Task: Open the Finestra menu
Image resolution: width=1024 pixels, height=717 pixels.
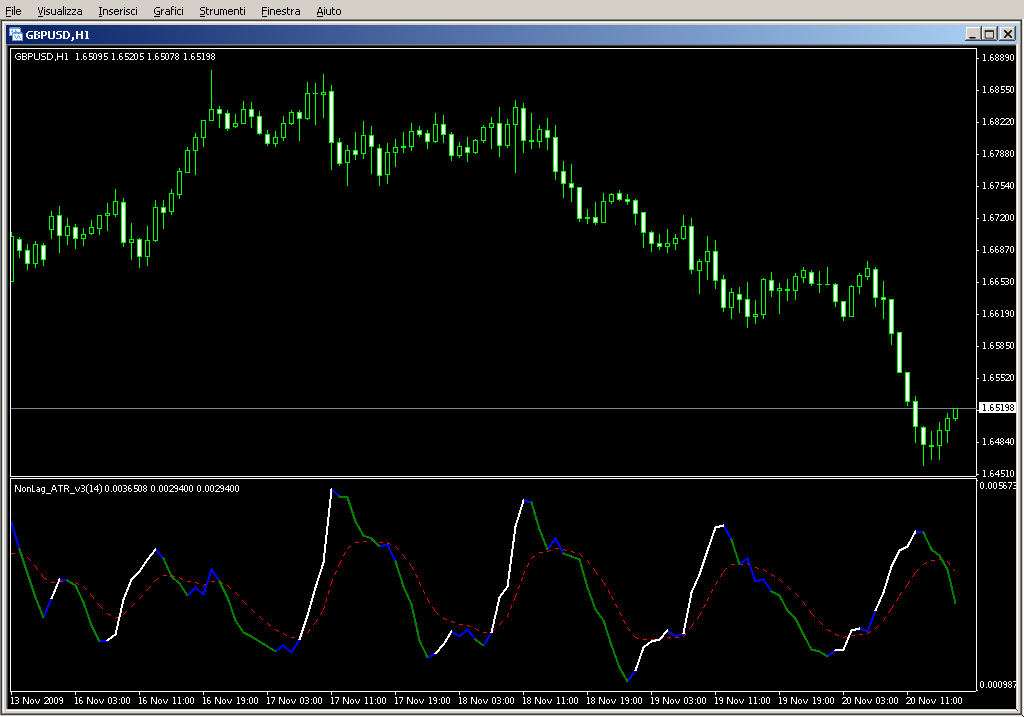Action: click(280, 11)
